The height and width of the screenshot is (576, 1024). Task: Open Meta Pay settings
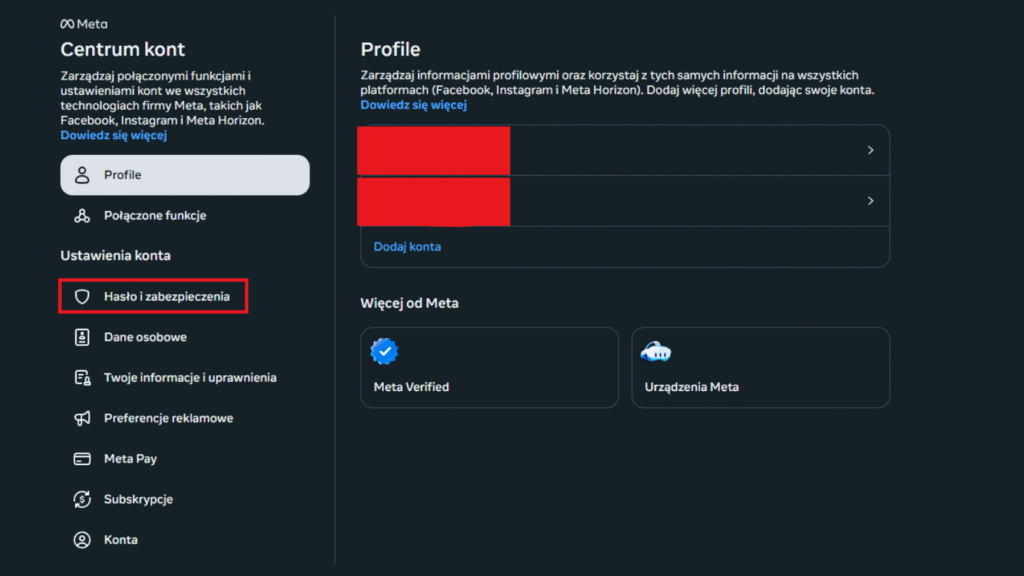coord(185,458)
